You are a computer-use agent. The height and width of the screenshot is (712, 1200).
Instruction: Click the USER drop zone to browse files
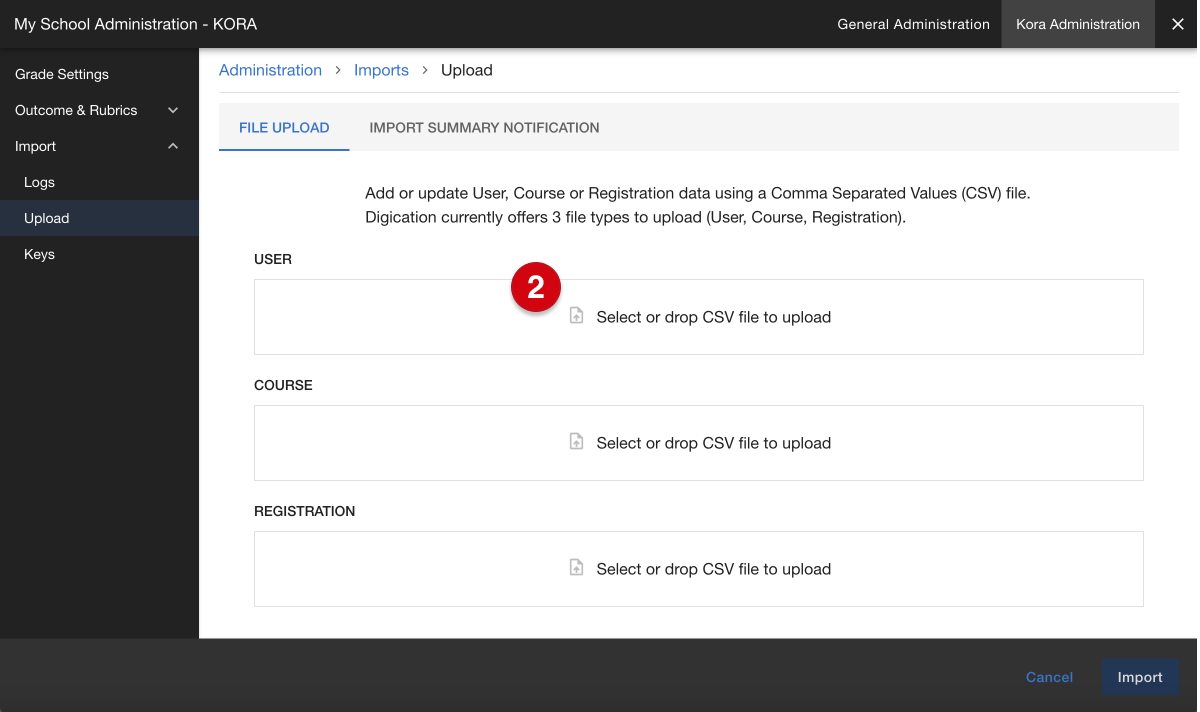[x=700, y=315]
